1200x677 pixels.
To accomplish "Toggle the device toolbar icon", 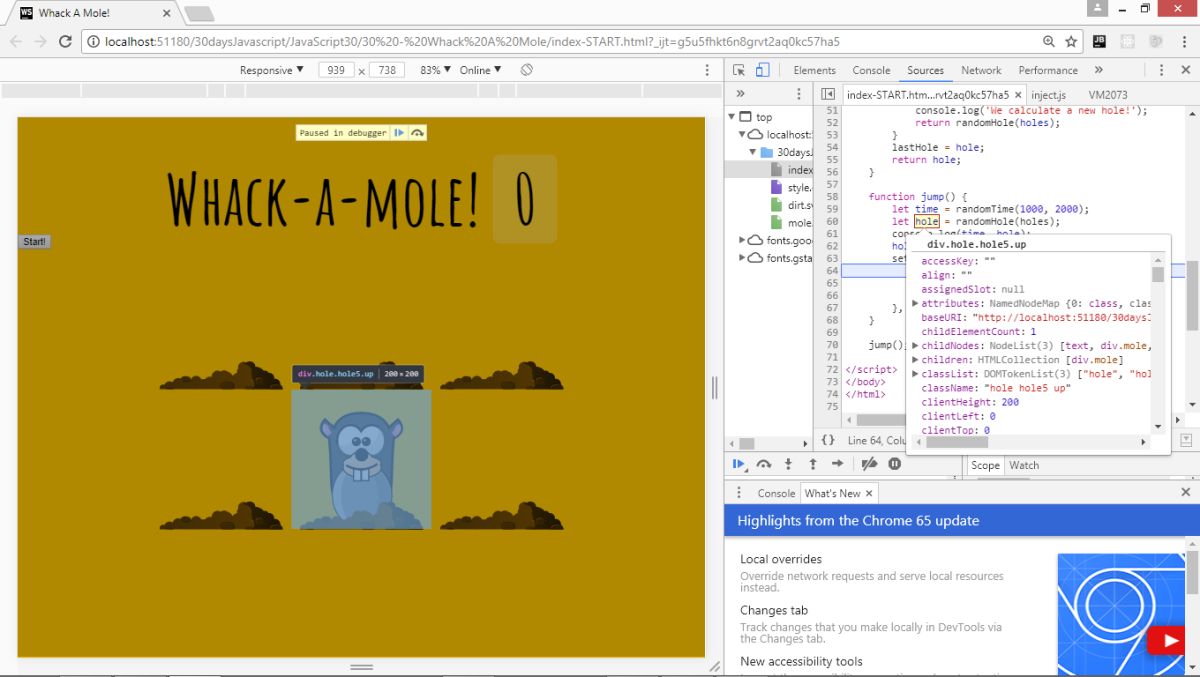I will coord(762,70).
